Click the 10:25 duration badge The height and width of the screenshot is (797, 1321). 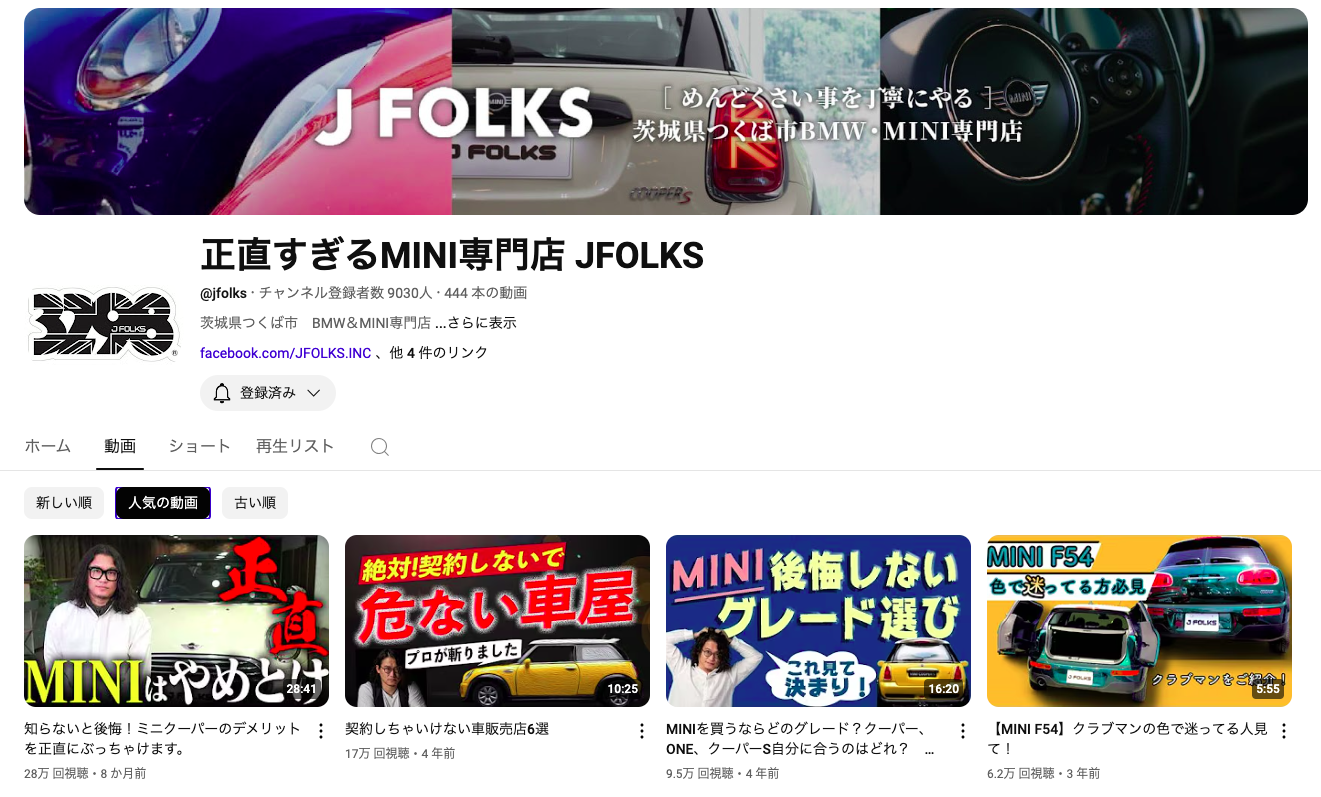pos(622,689)
